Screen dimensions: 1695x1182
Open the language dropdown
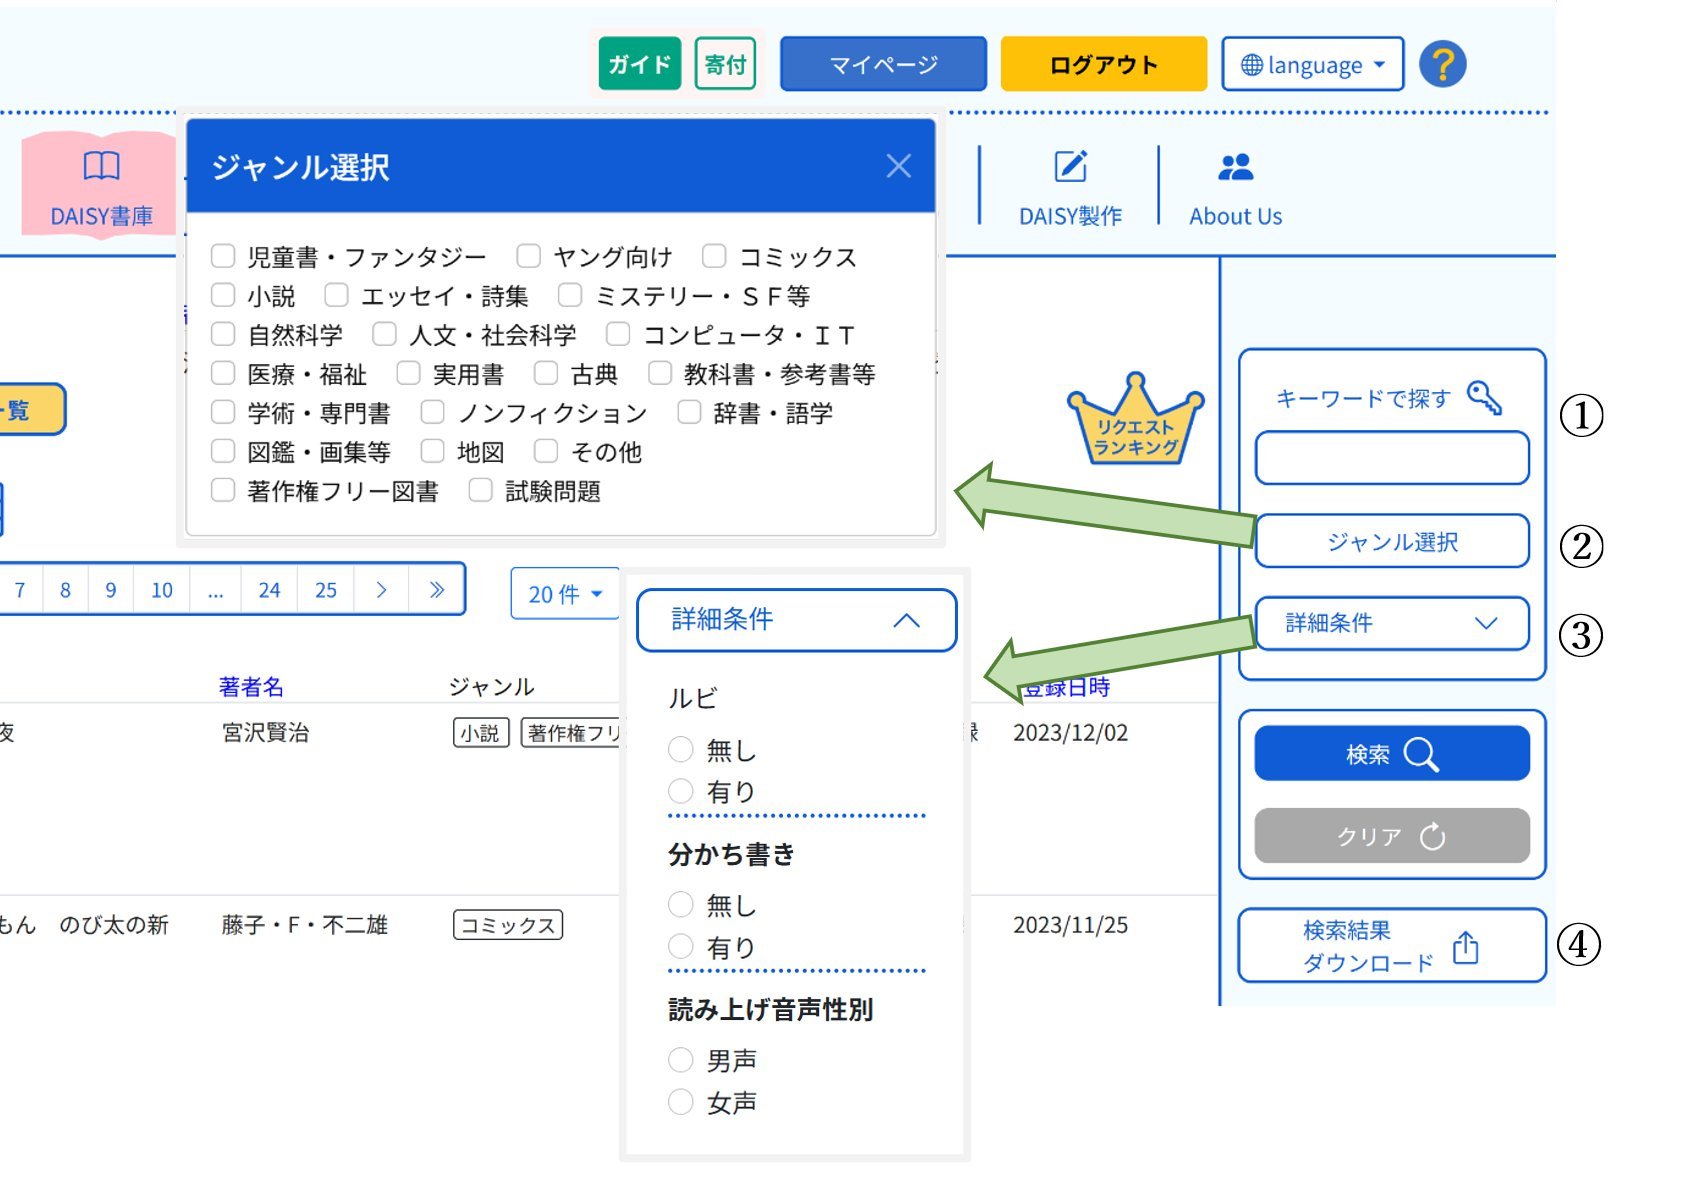[1312, 65]
